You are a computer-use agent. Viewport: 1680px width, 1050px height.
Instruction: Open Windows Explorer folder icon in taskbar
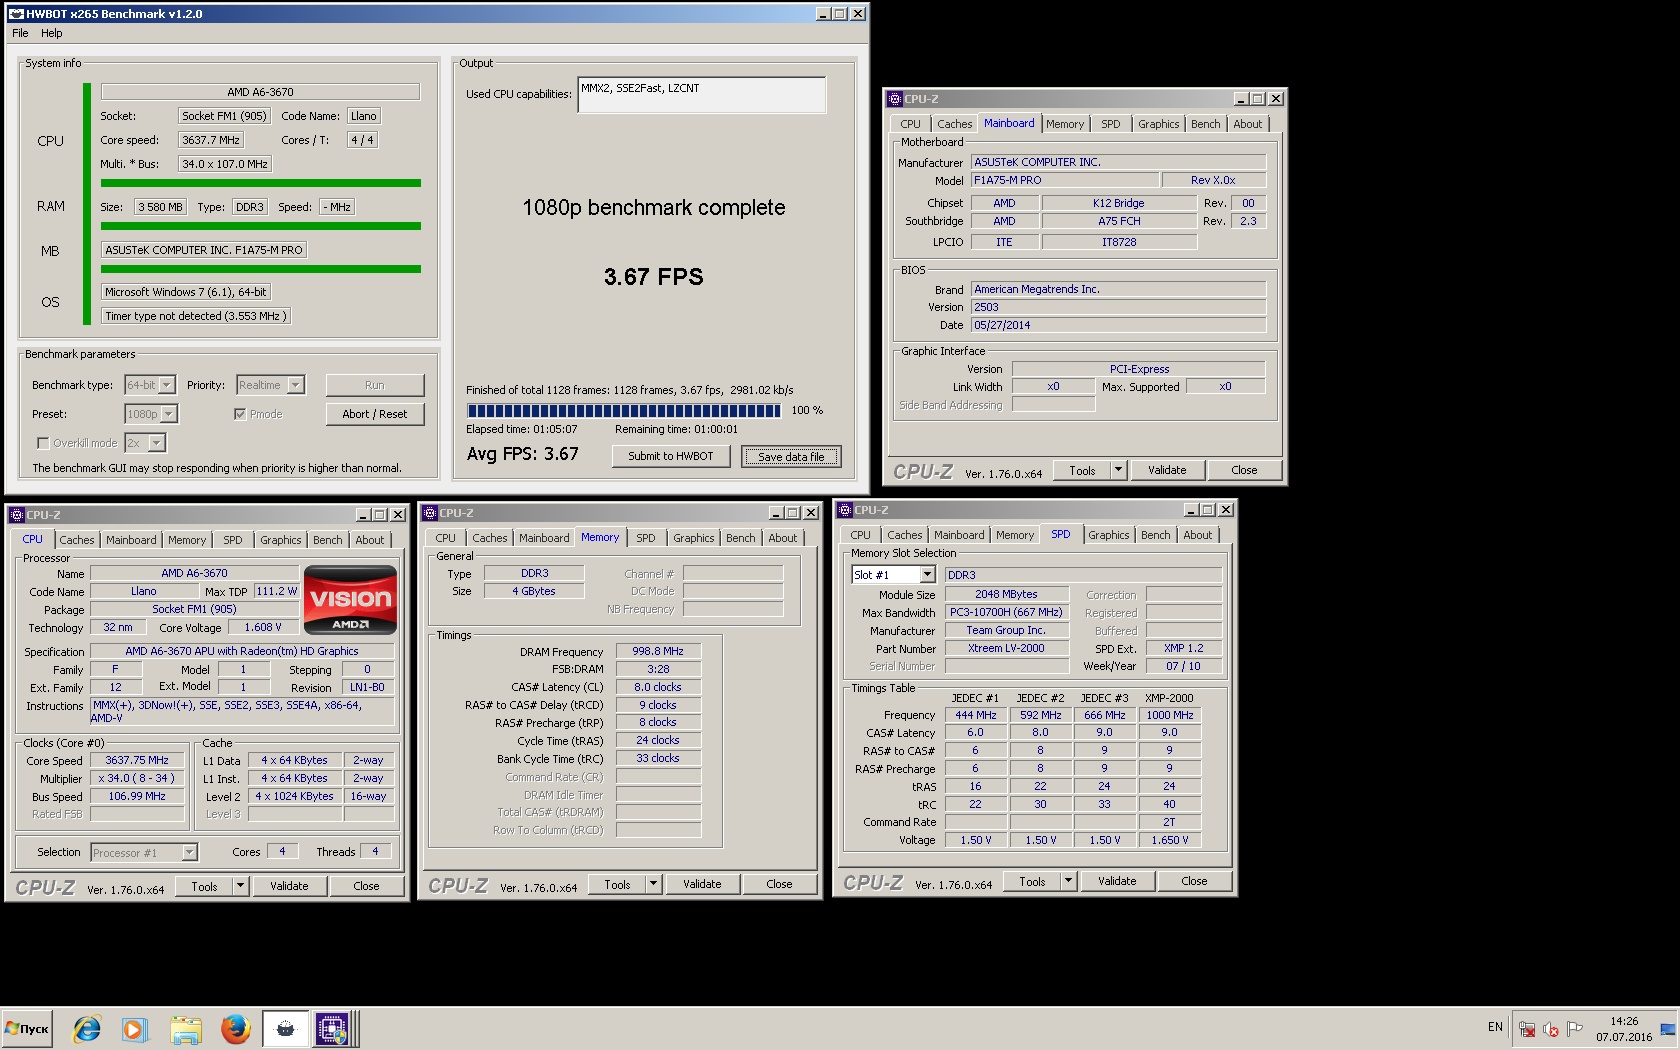tap(185, 1028)
